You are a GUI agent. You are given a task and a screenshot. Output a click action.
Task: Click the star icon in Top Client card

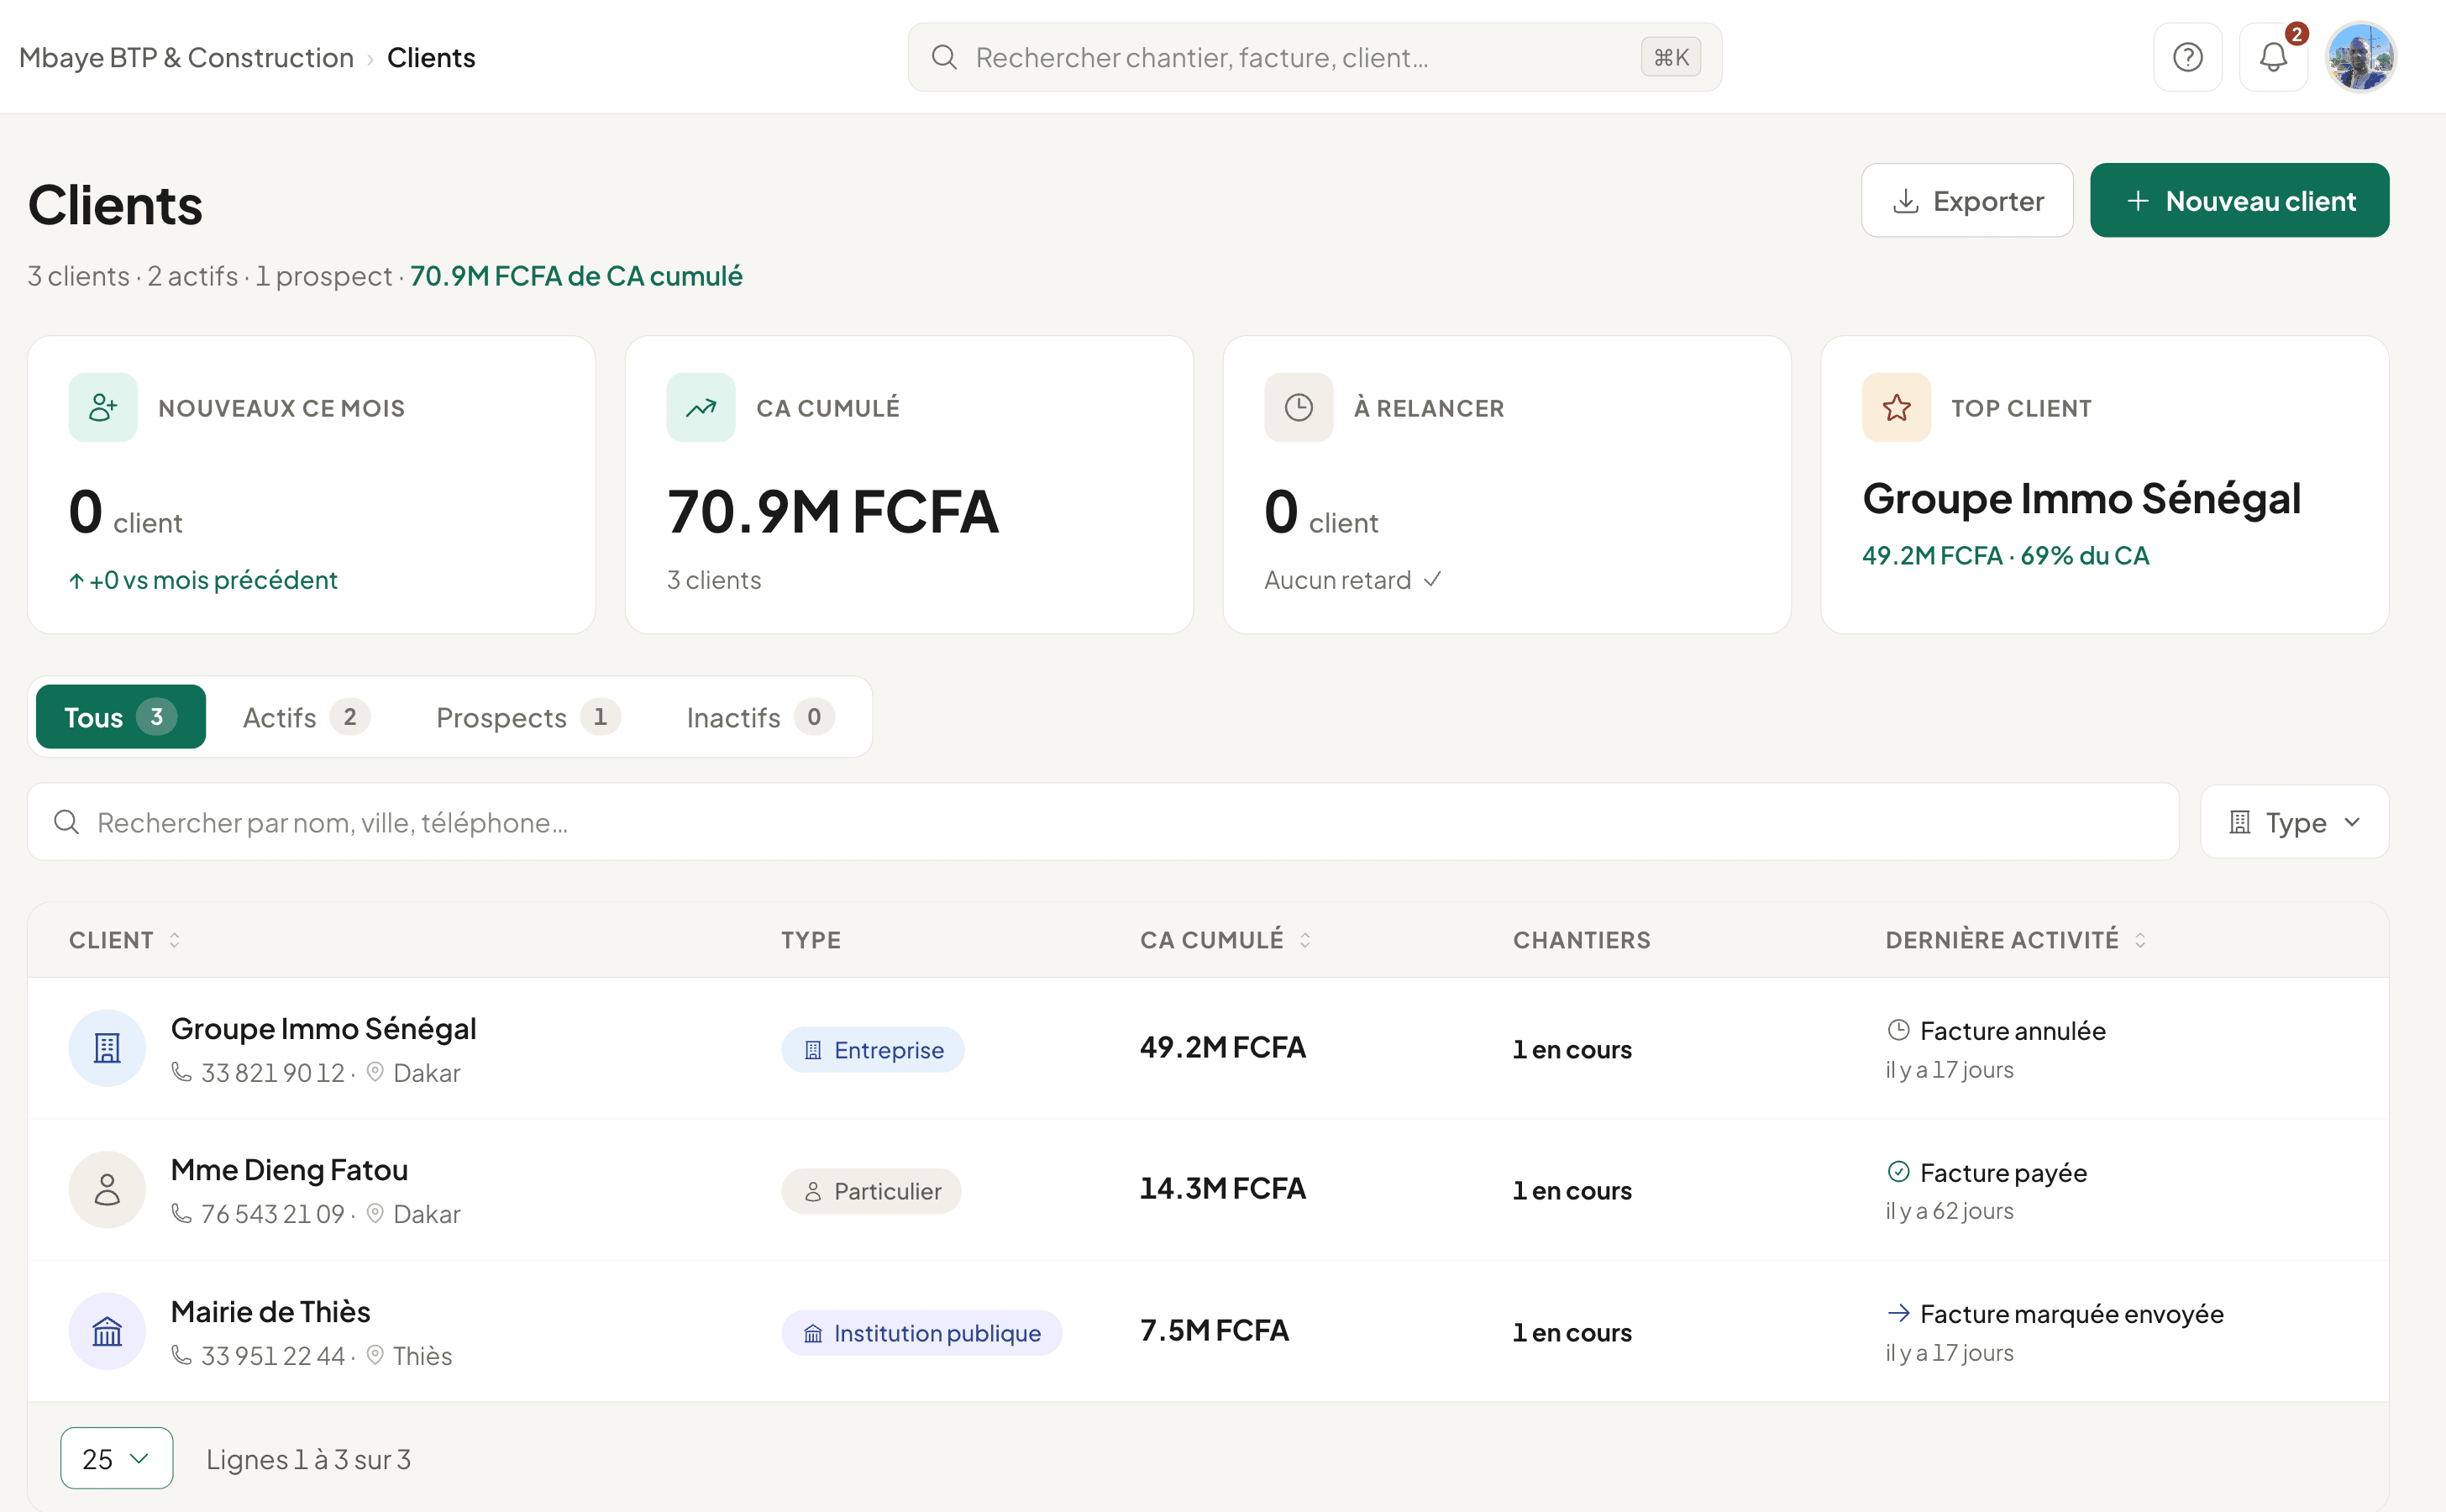(x=1896, y=407)
